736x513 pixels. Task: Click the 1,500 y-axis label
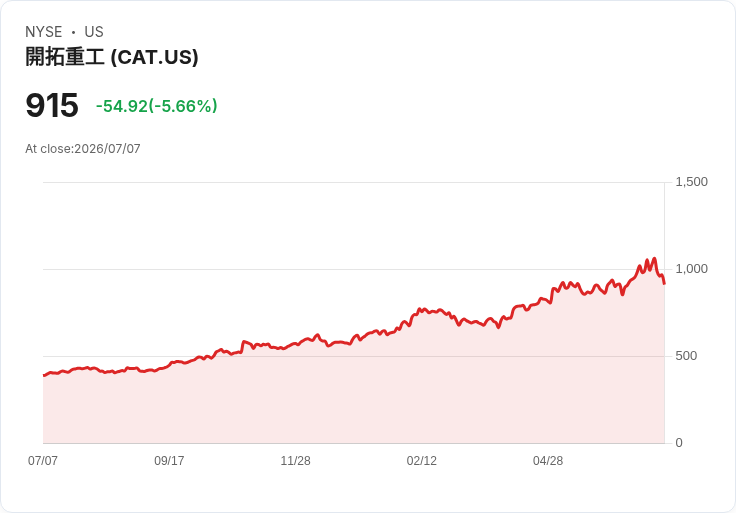691,182
